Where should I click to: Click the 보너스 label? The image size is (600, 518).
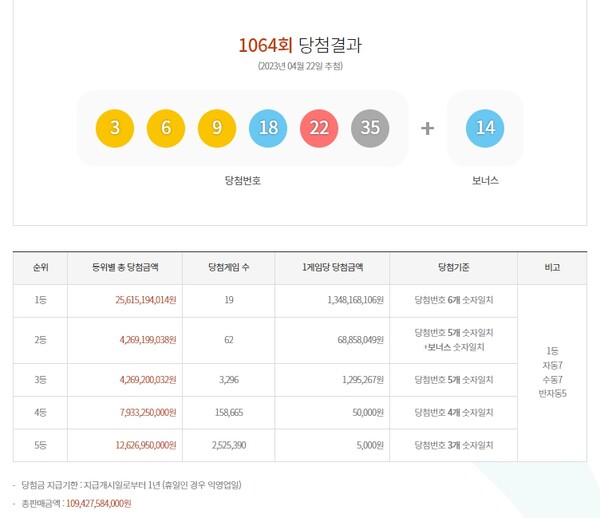pos(485,181)
